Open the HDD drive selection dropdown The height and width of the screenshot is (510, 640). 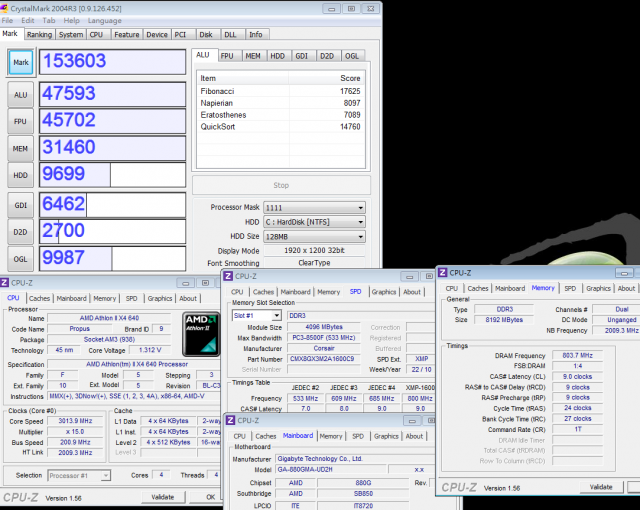[x=314, y=222]
